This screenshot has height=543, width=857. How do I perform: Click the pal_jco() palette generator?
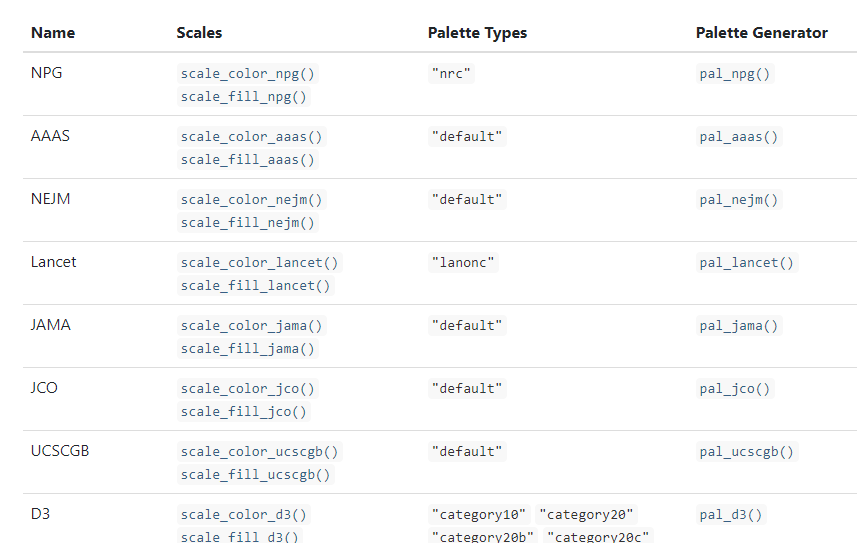pos(735,389)
